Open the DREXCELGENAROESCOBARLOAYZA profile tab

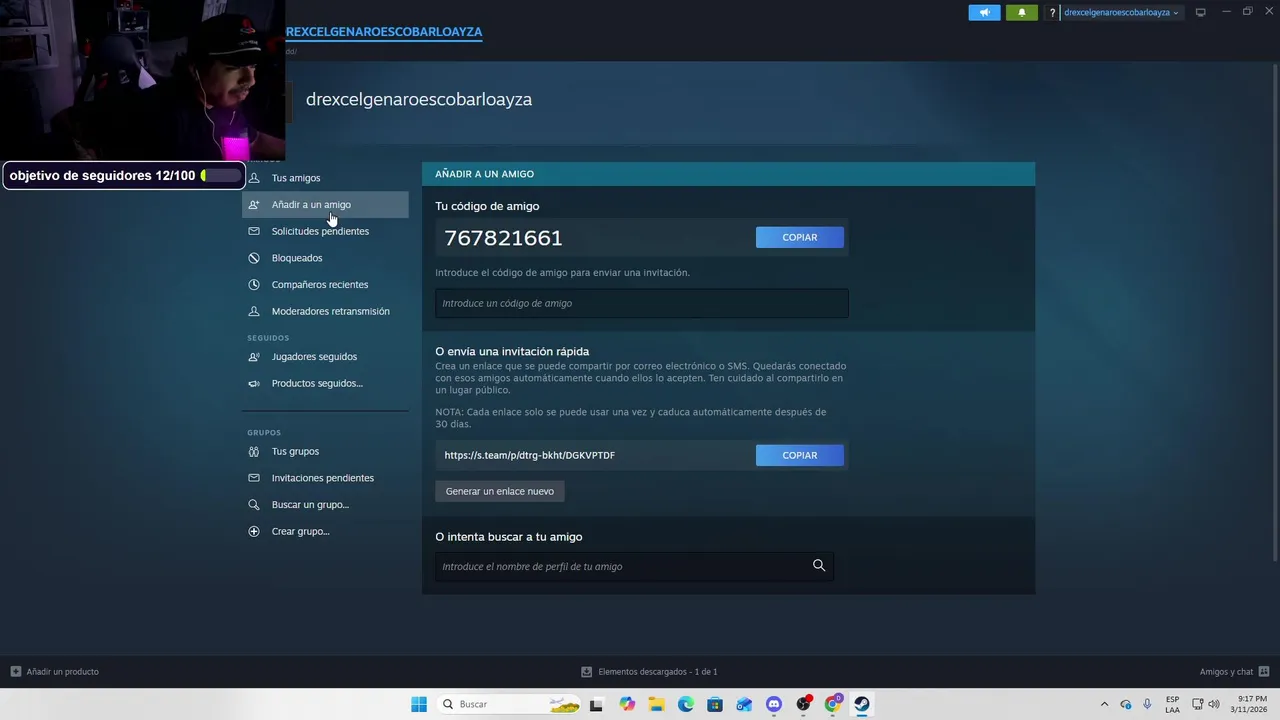coord(384,32)
